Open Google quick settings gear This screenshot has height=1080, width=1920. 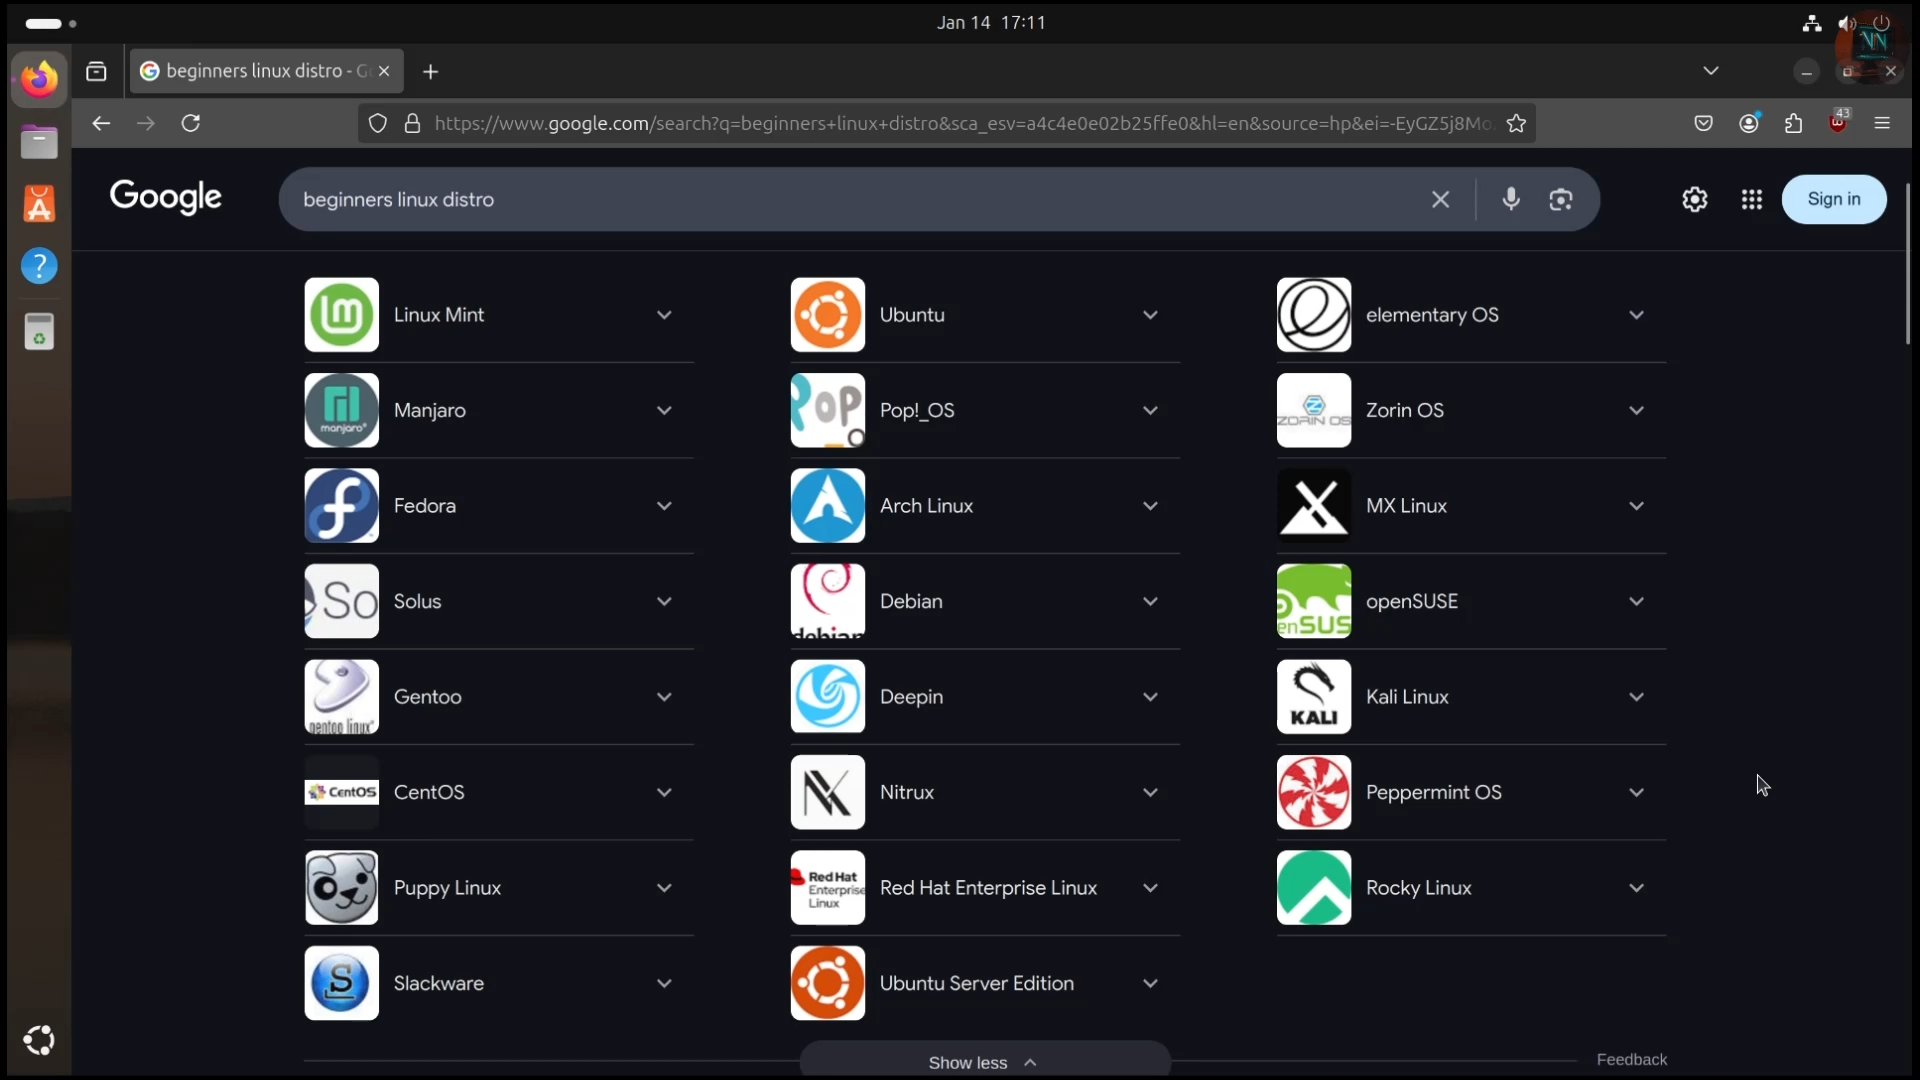[x=1694, y=199]
